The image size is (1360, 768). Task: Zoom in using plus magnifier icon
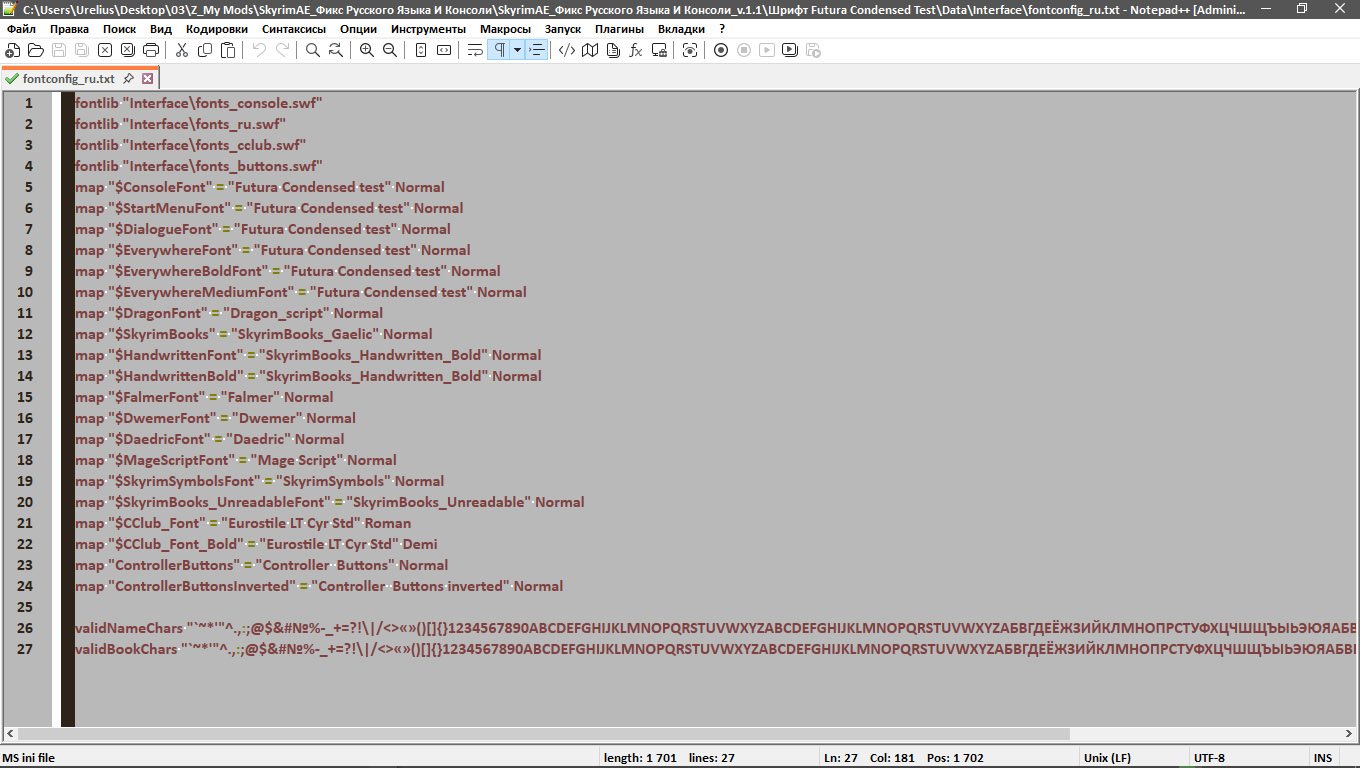[367, 50]
